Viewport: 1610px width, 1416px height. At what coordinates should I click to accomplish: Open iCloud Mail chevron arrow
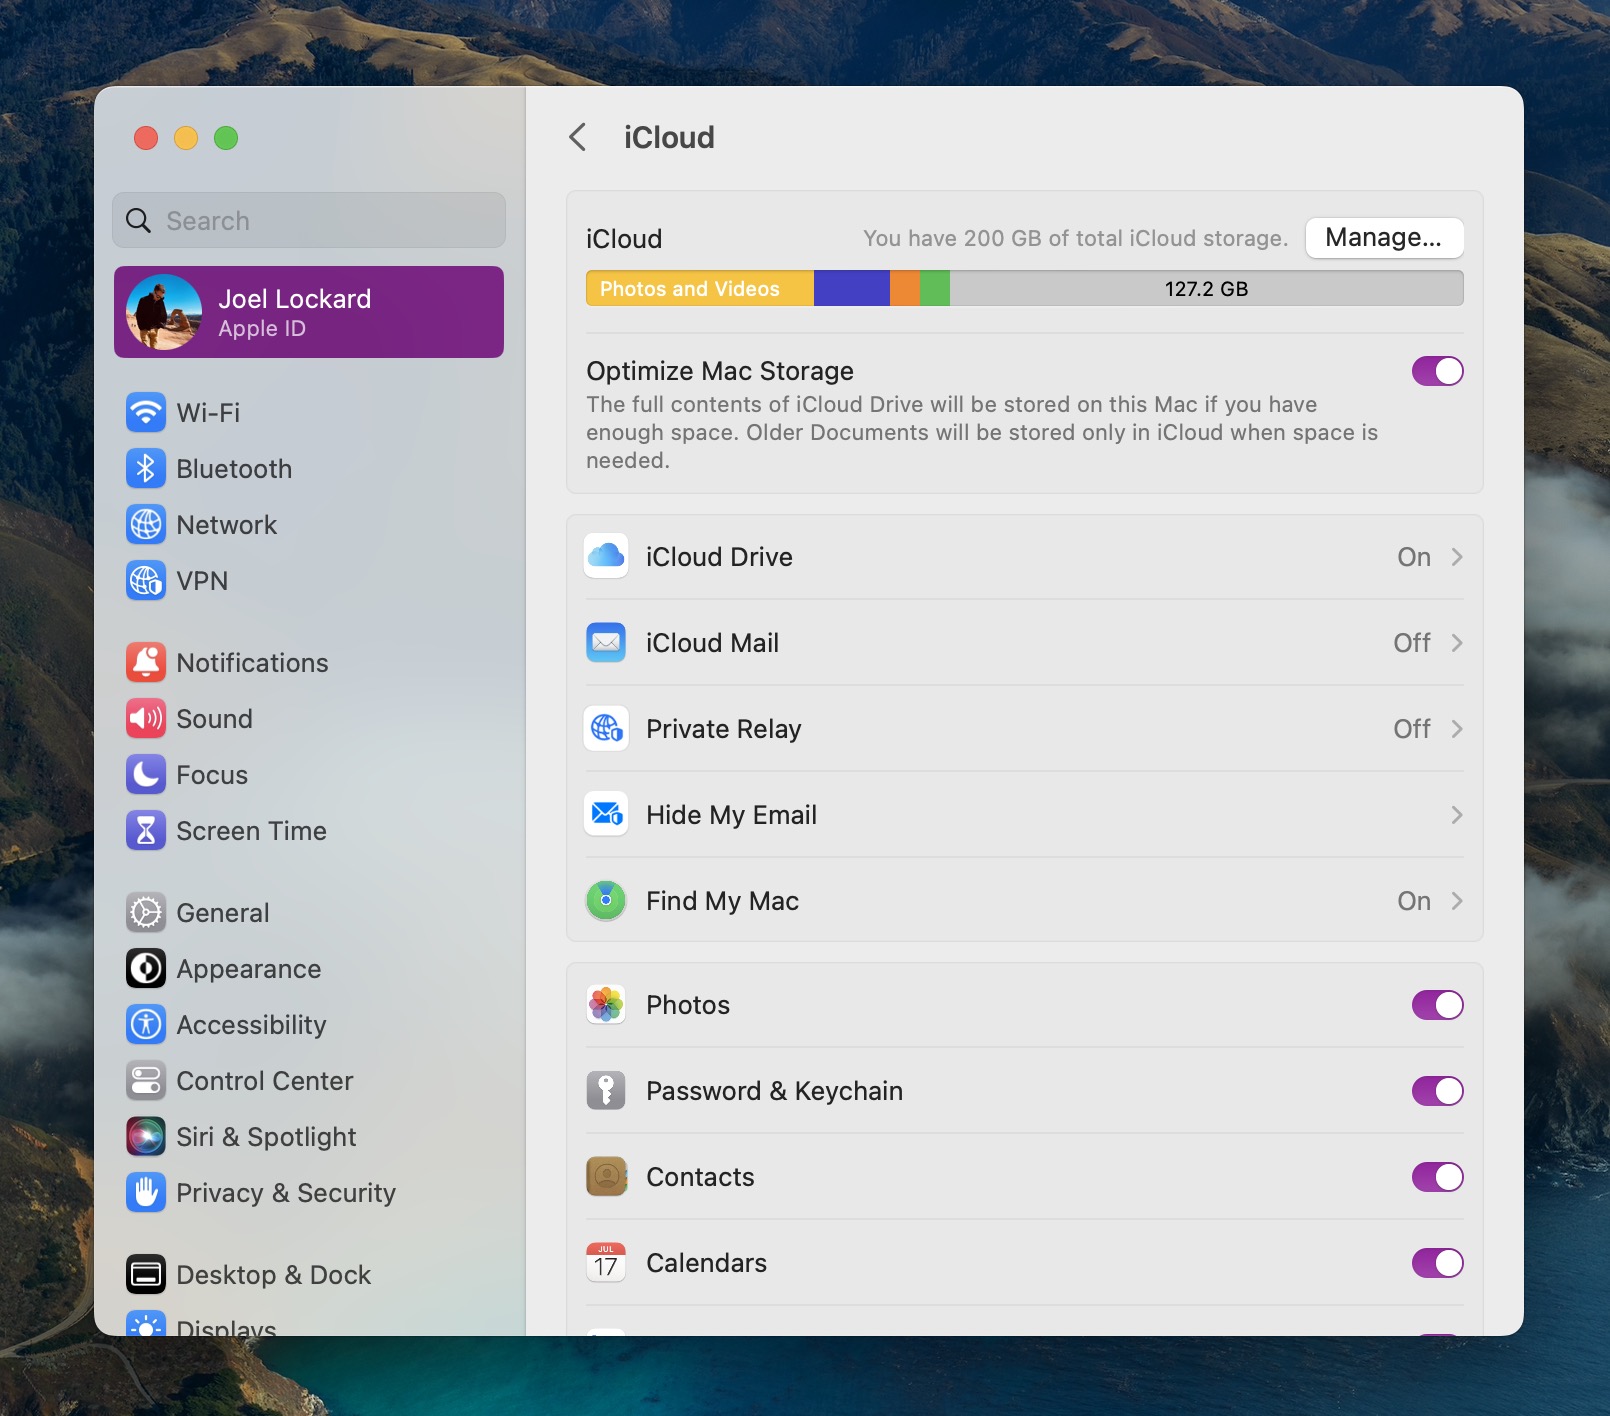(x=1457, y=643)
